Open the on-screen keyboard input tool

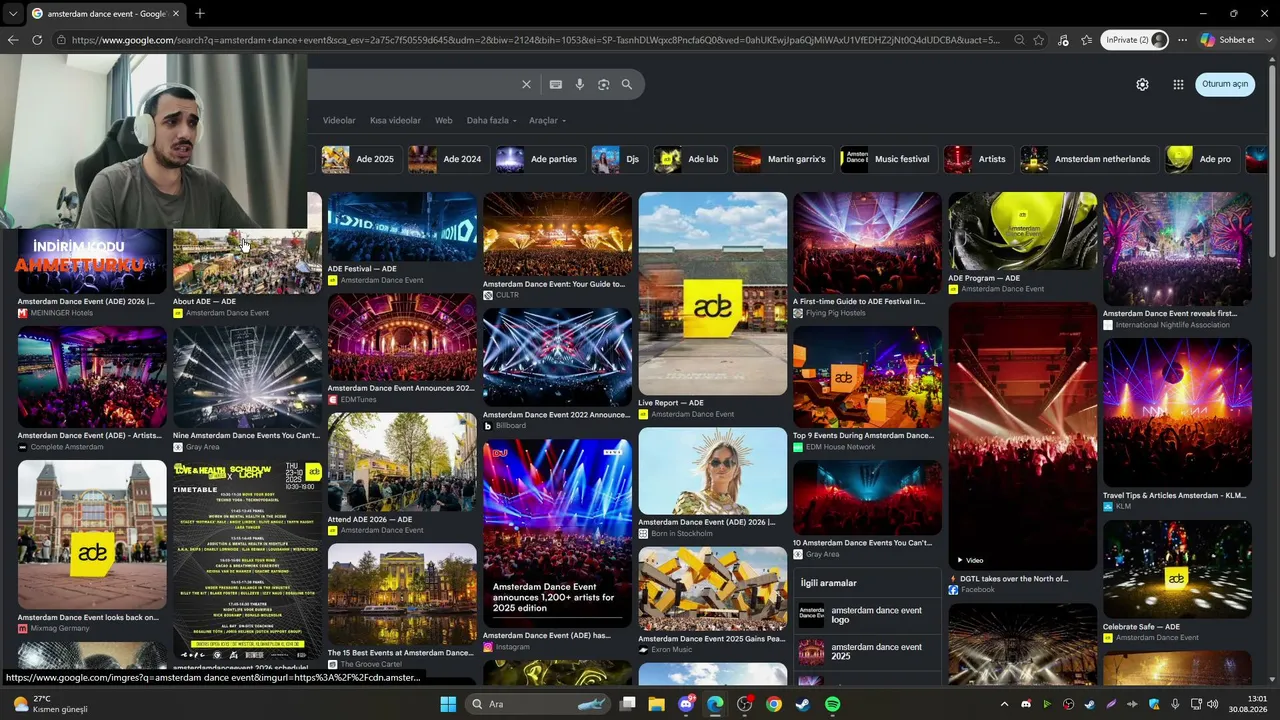coord(556,85)
